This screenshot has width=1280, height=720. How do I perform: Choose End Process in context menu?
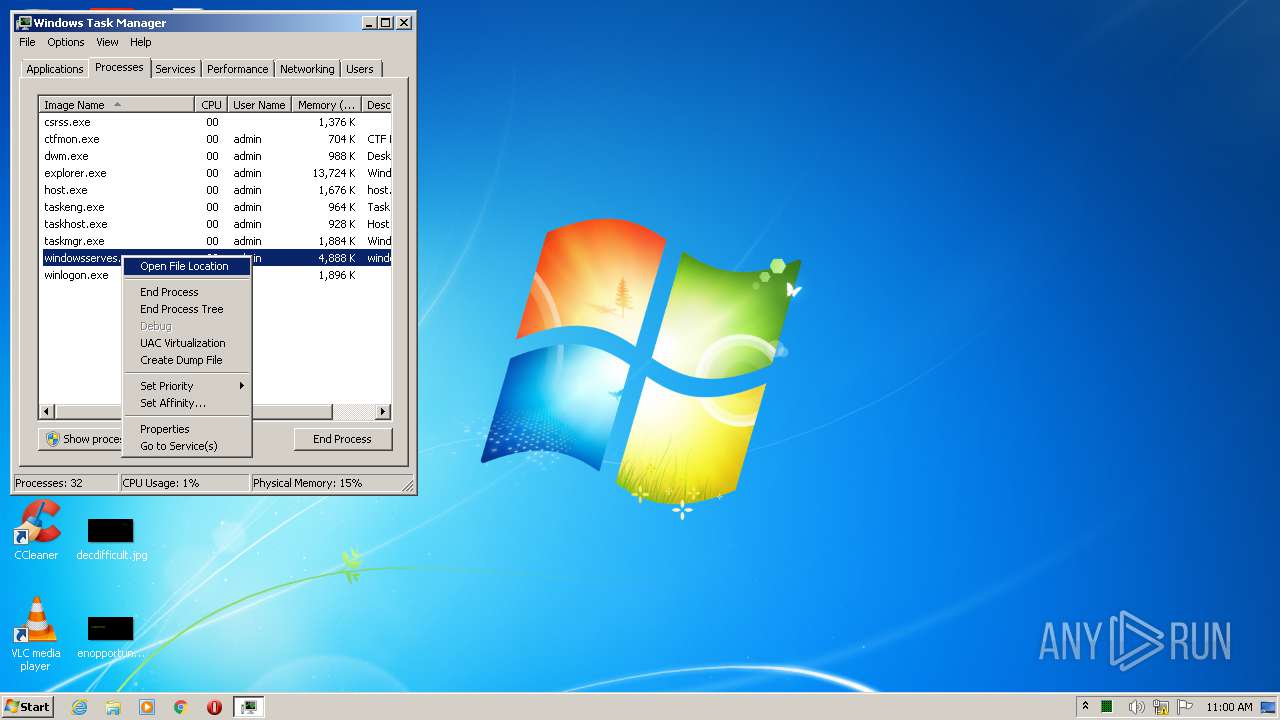[186, 292]
